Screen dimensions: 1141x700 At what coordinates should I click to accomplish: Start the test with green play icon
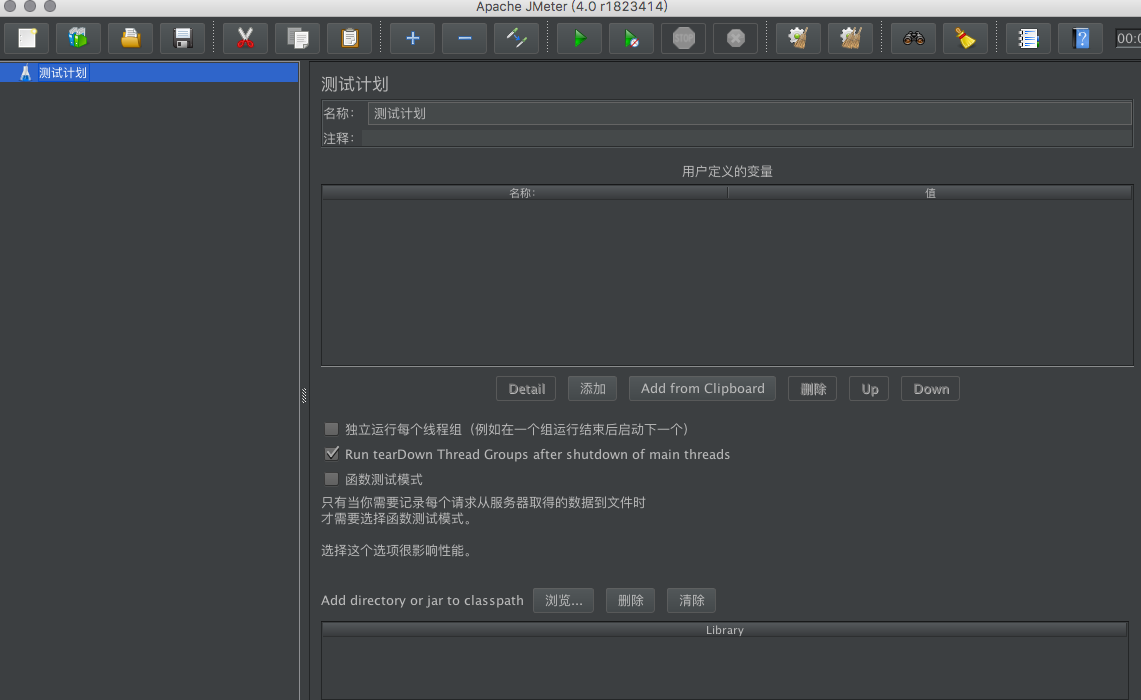coord(579,38)
